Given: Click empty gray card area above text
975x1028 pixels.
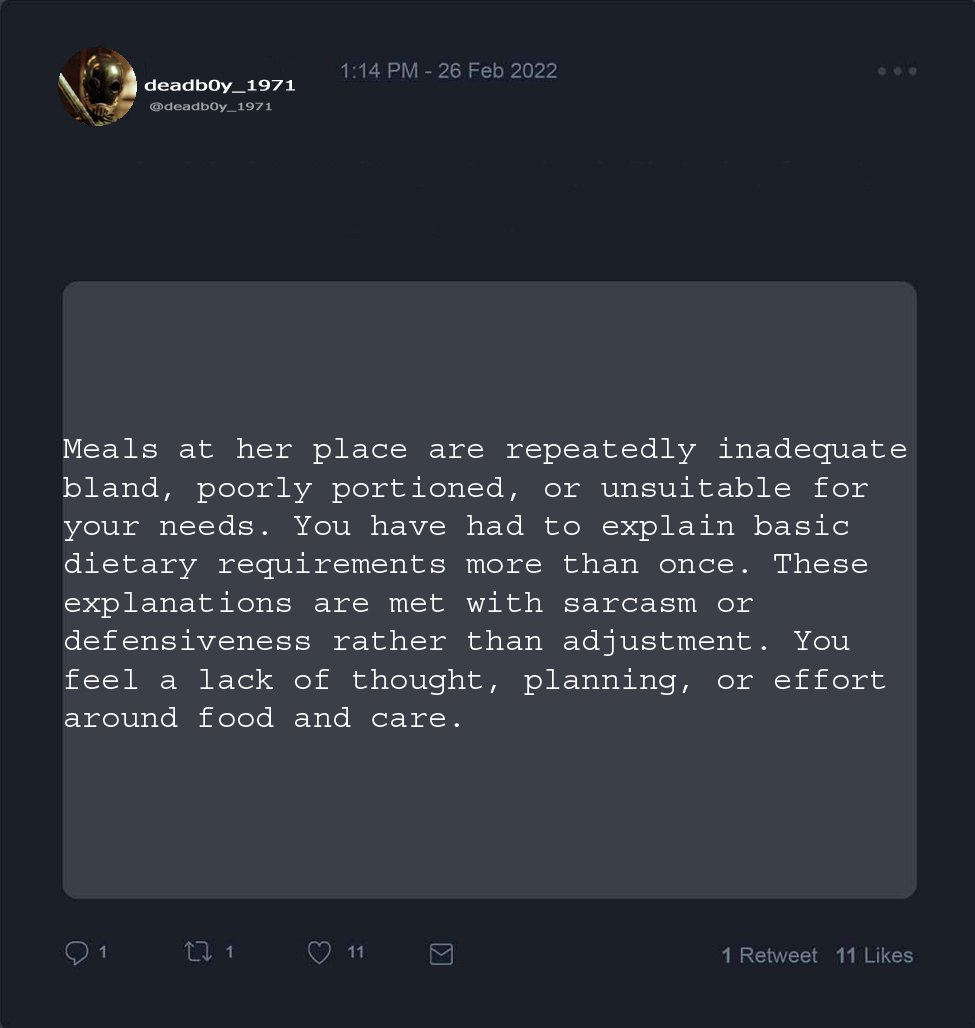Looking at the screenshot, I should 489,350.
